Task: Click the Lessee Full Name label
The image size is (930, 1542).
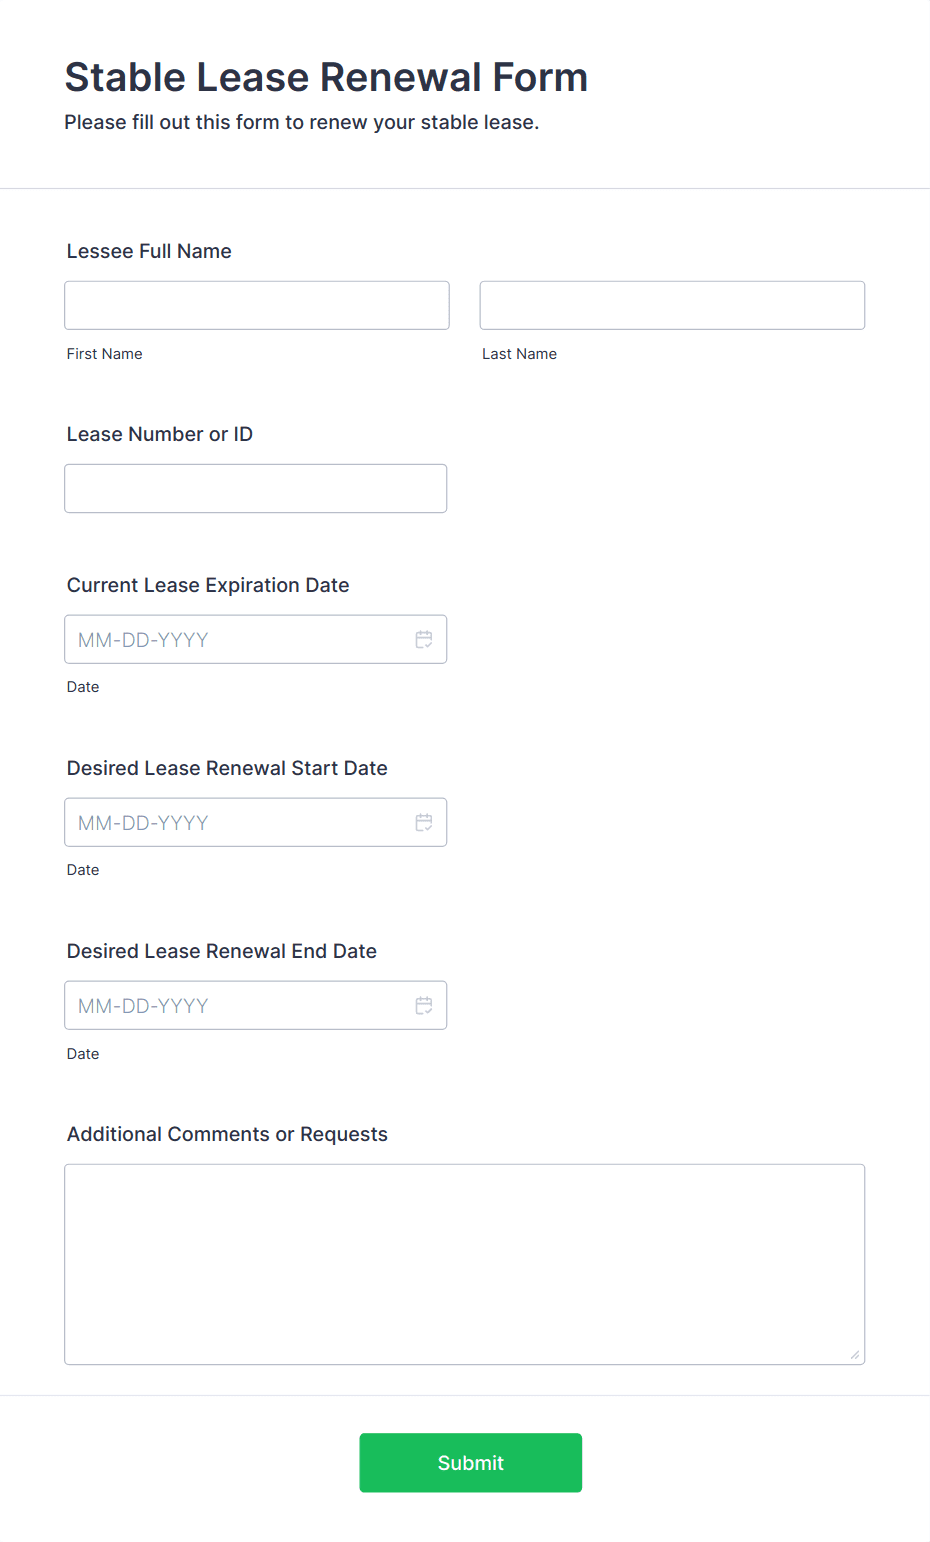Action: click(149, 251)
